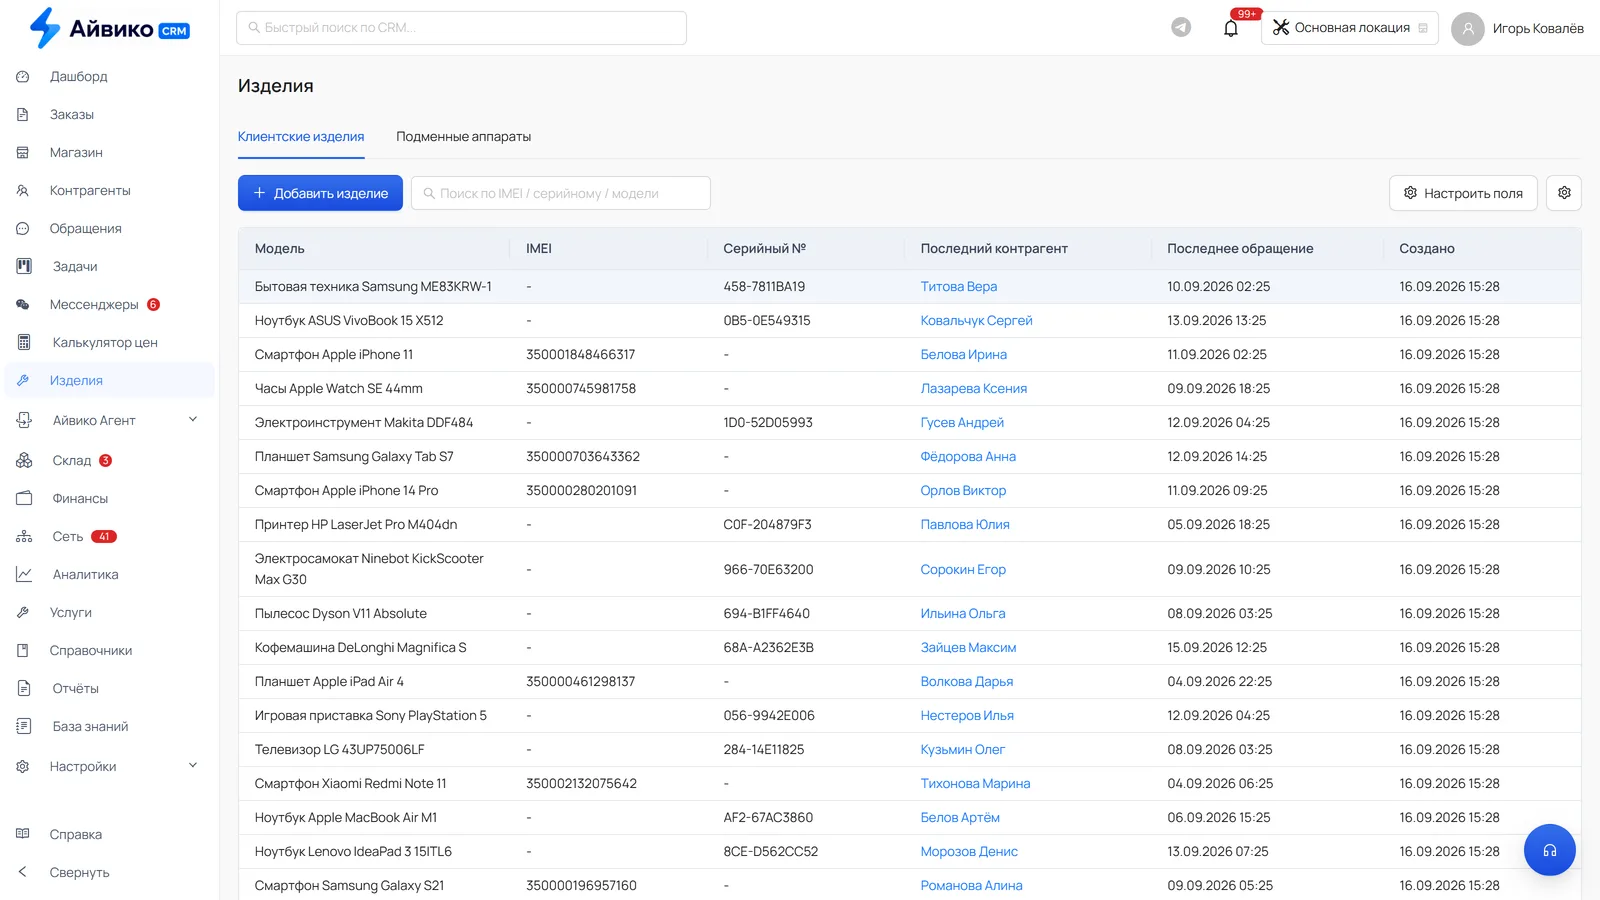Open the Справочники menu item
1600x900 pixels.
coord(91,651)
